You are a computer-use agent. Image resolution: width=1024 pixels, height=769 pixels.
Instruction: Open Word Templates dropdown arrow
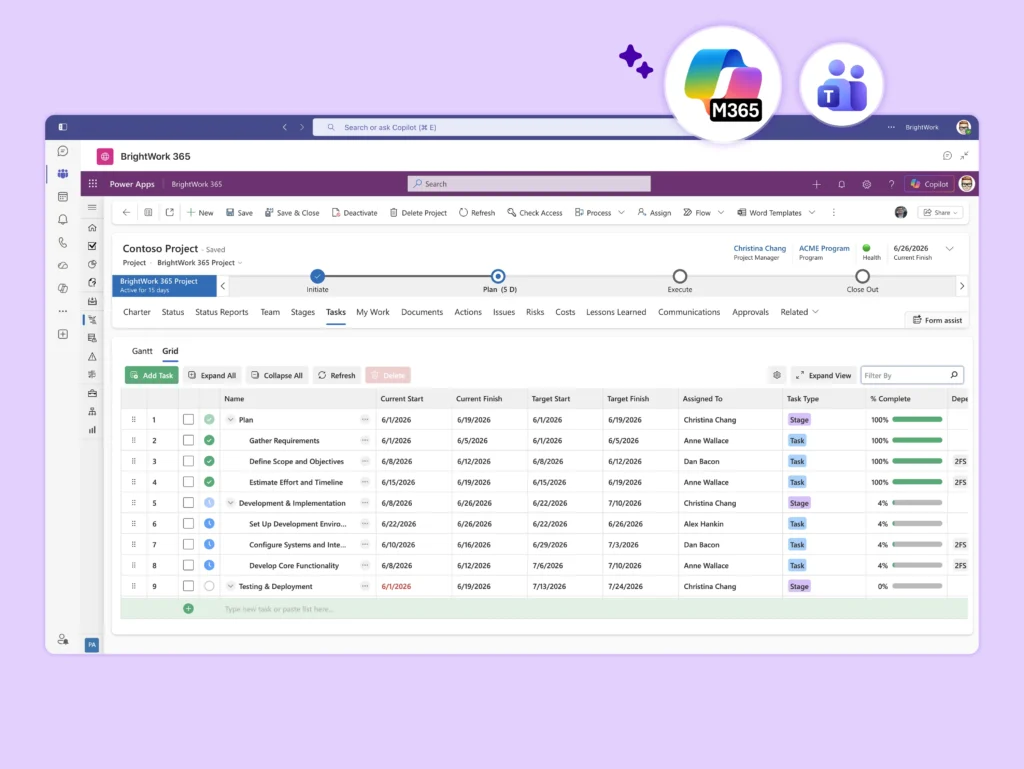point(812,213)
